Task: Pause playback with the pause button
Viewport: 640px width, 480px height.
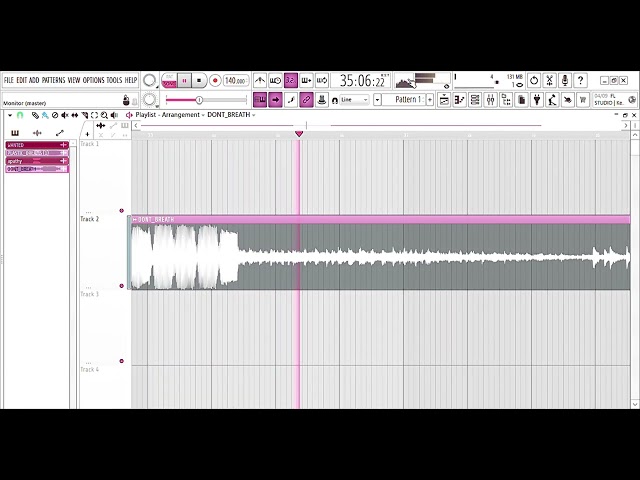Action: click(184, 80)
